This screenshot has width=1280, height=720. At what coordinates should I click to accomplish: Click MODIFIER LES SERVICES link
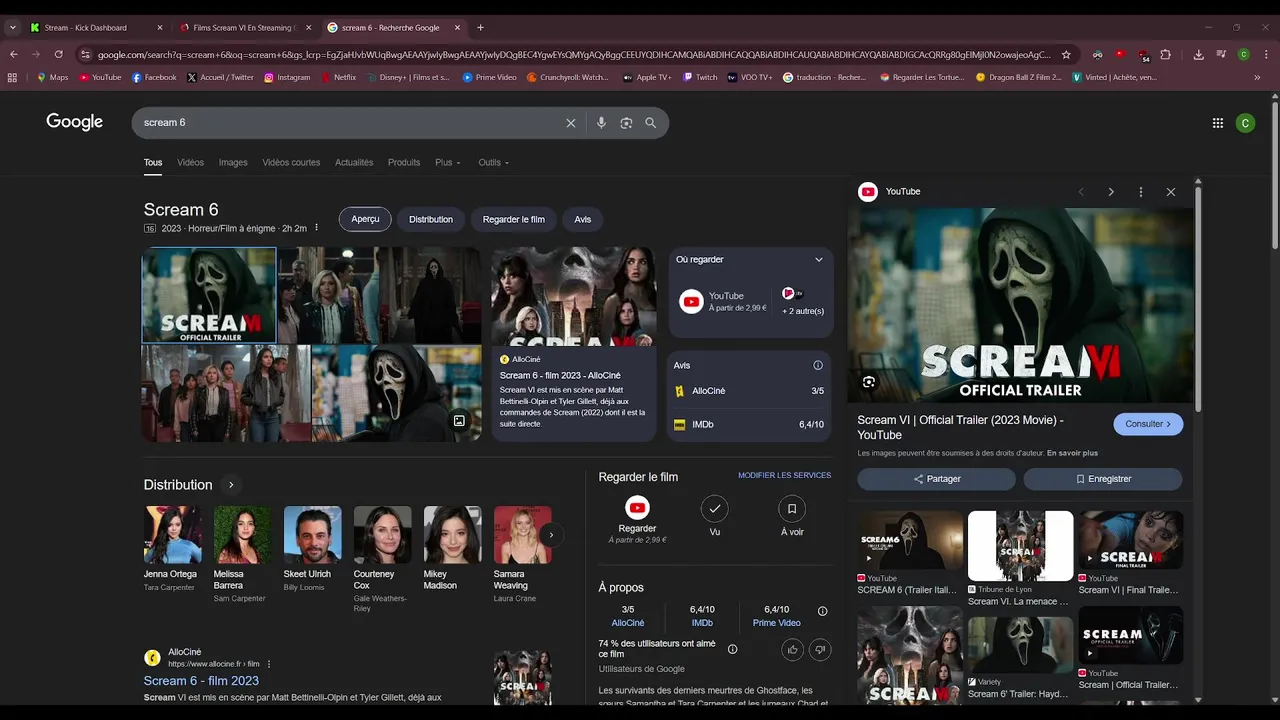pos(784,475)
